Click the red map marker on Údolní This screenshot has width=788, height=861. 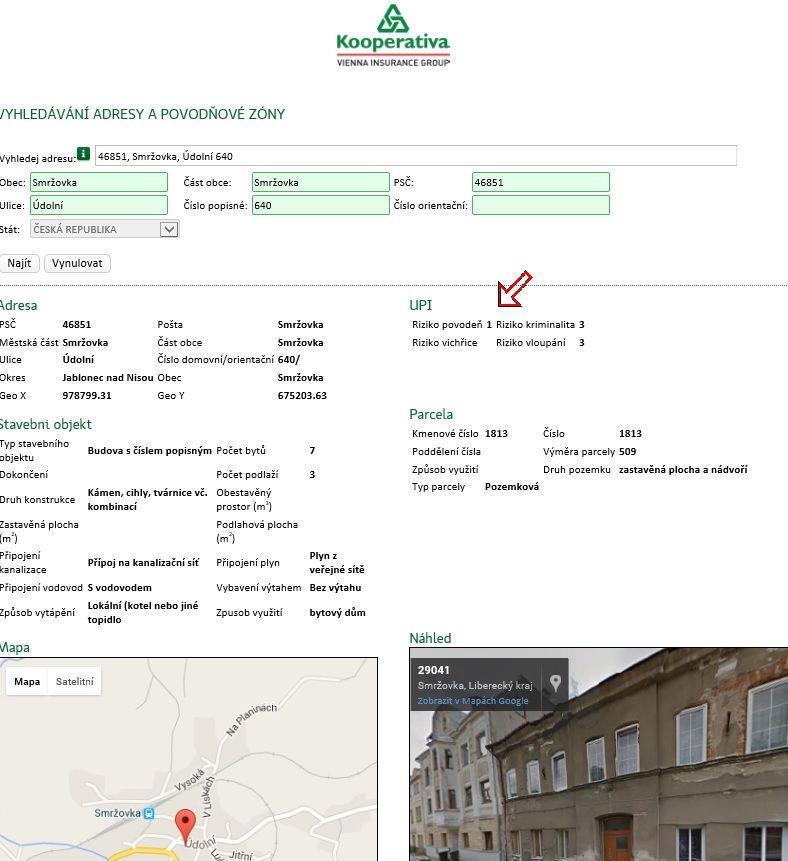(185, 825)
